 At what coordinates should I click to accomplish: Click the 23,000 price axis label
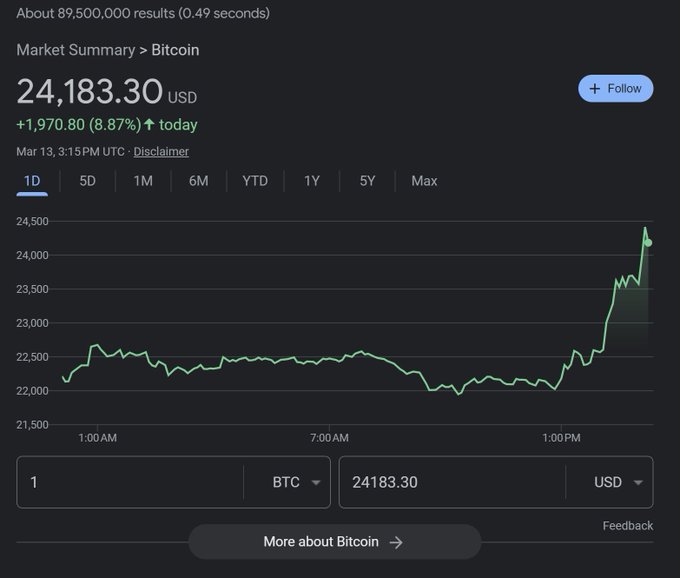click(x=33, y=323)
